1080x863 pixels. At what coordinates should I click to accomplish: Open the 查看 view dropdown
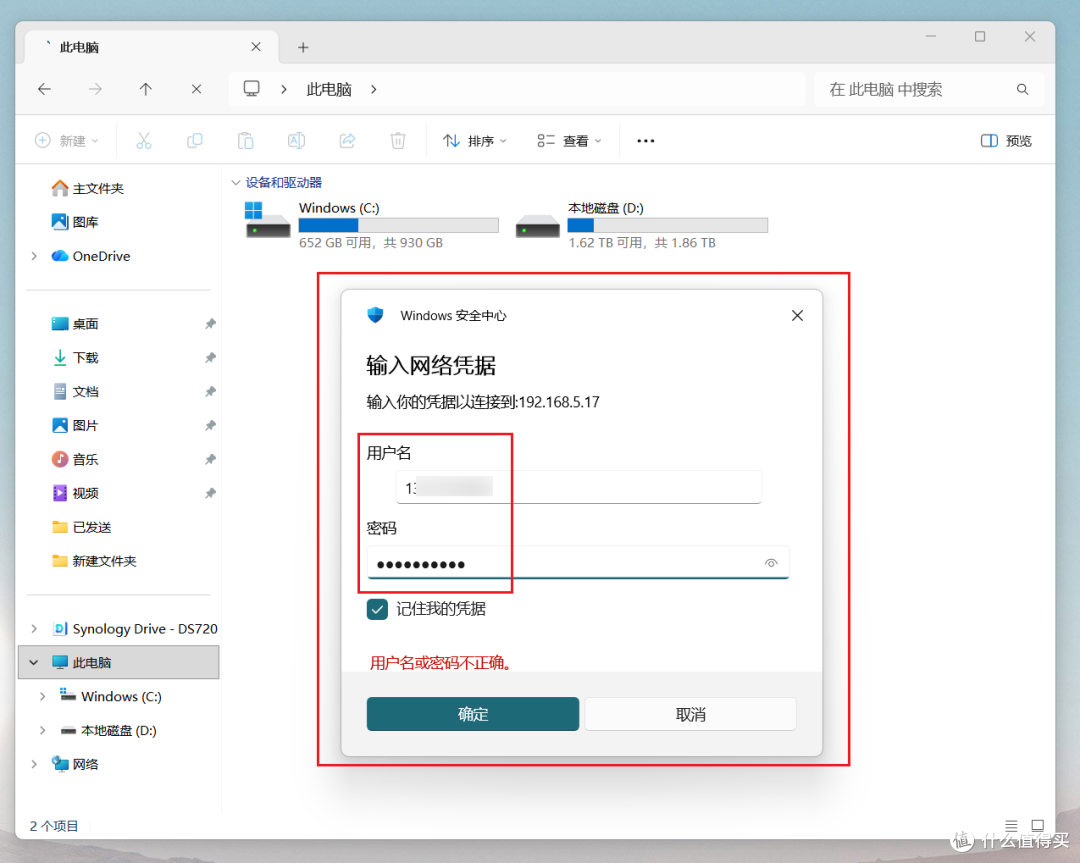click(570, 141)
